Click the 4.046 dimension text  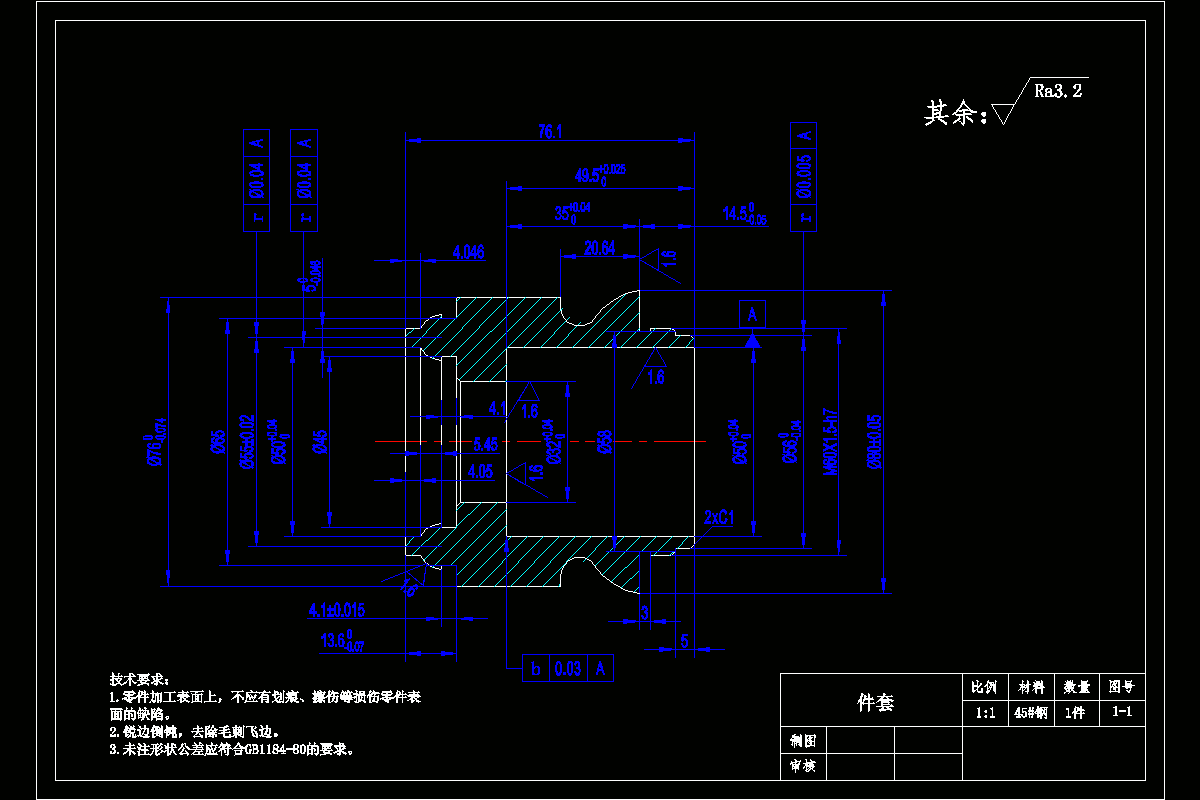click(468, 252)
